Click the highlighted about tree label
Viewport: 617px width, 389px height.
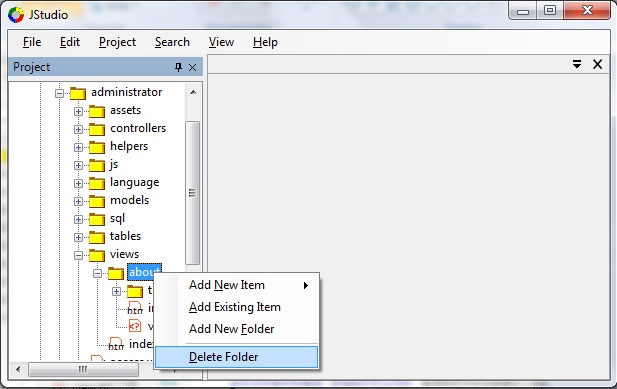[144, 272]
